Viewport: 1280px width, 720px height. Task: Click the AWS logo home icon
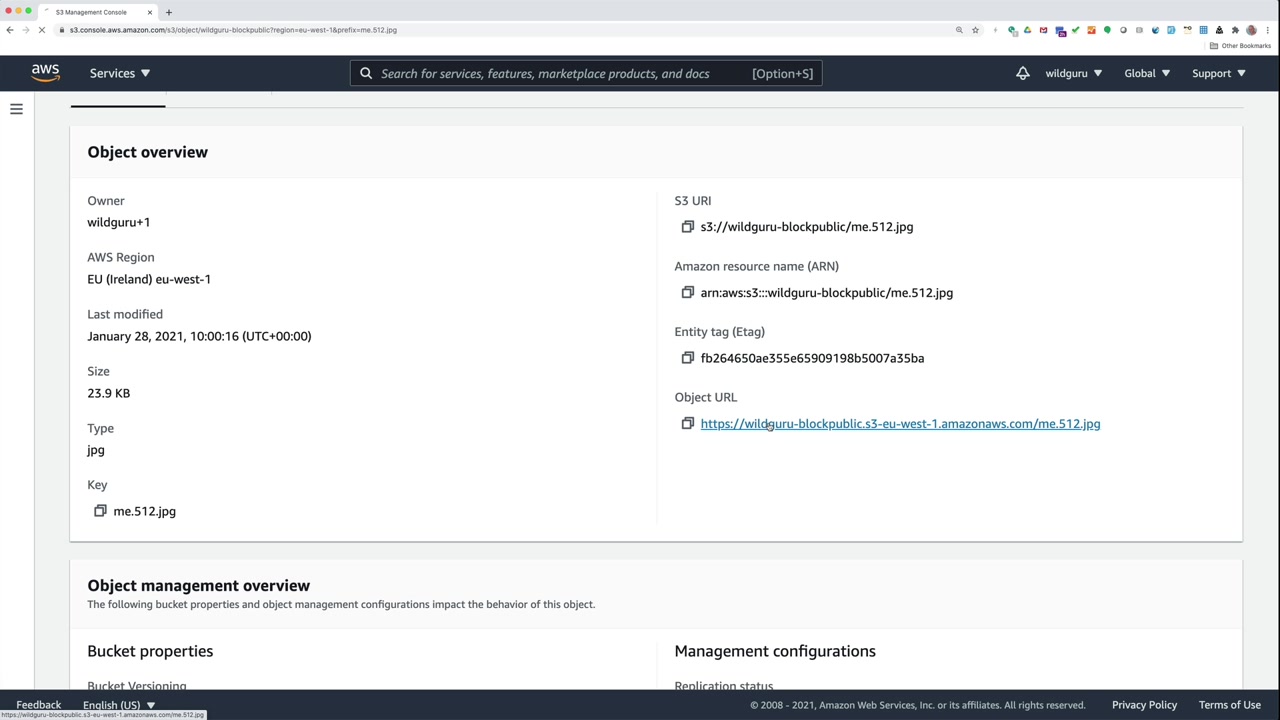tap(45, 73)
